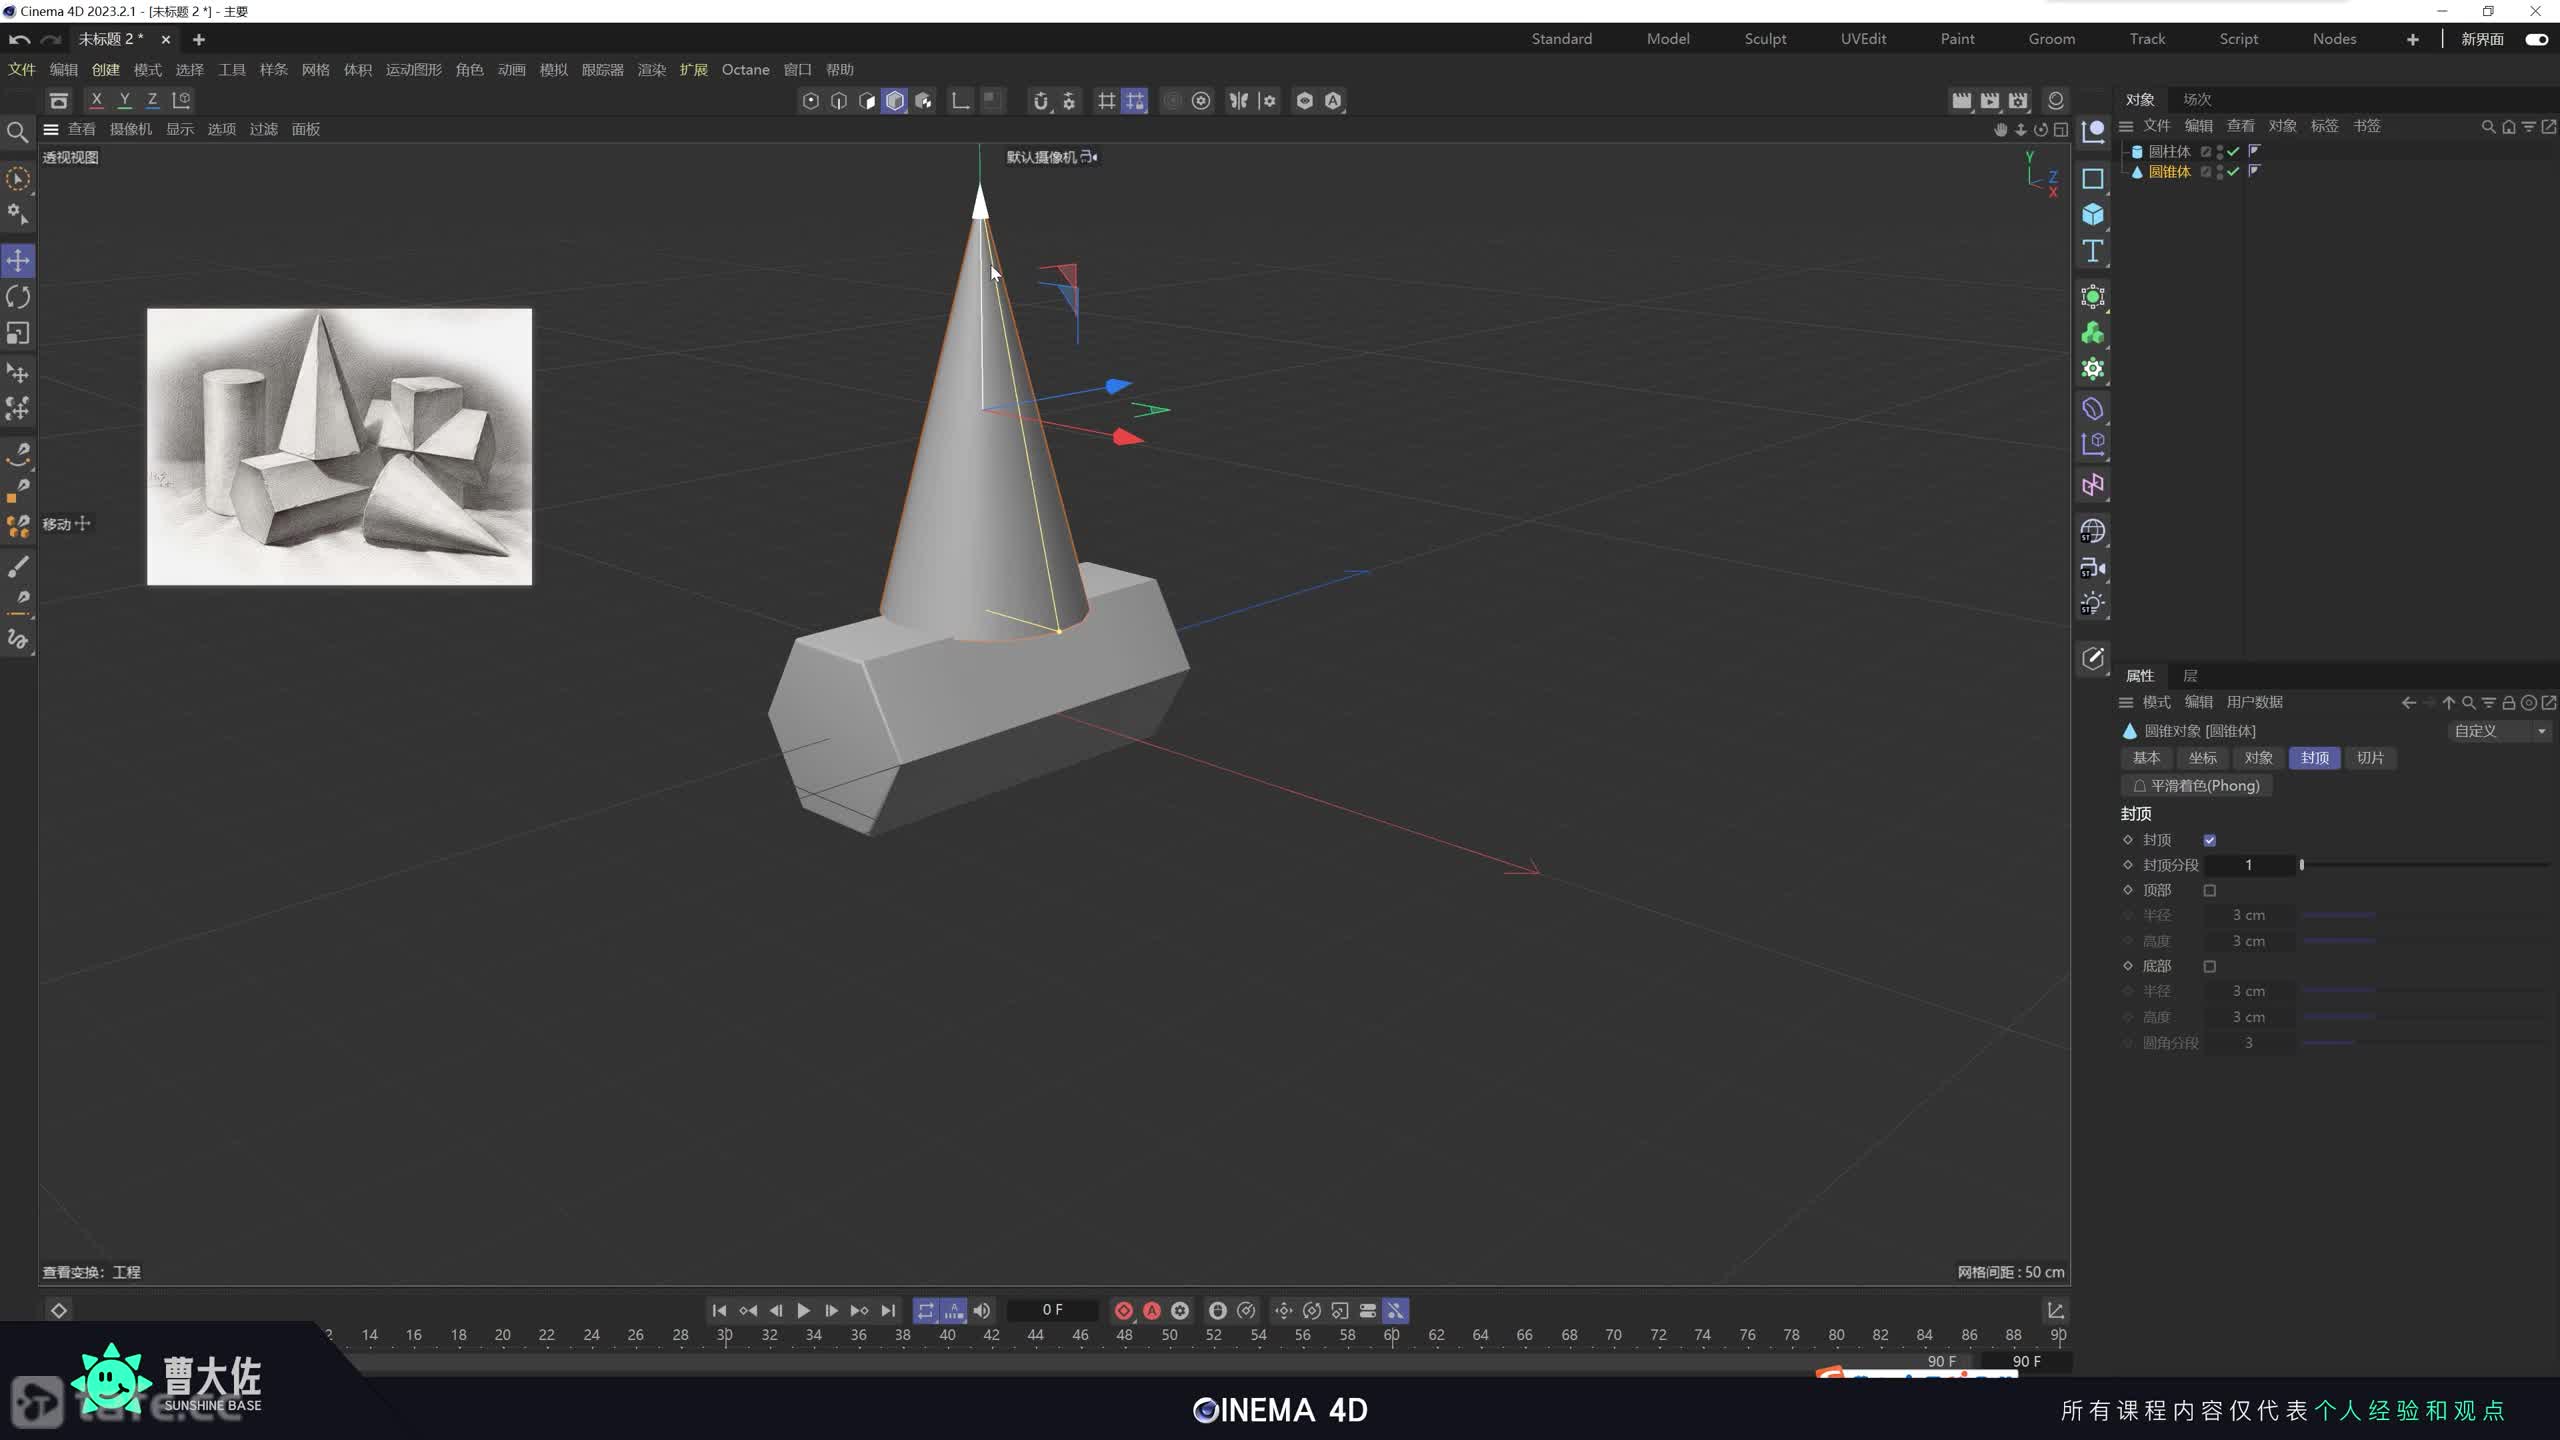Enable the 底部 checkbox
The height and width of the screenshot is (1440, 2560).
click(2210, 966)
